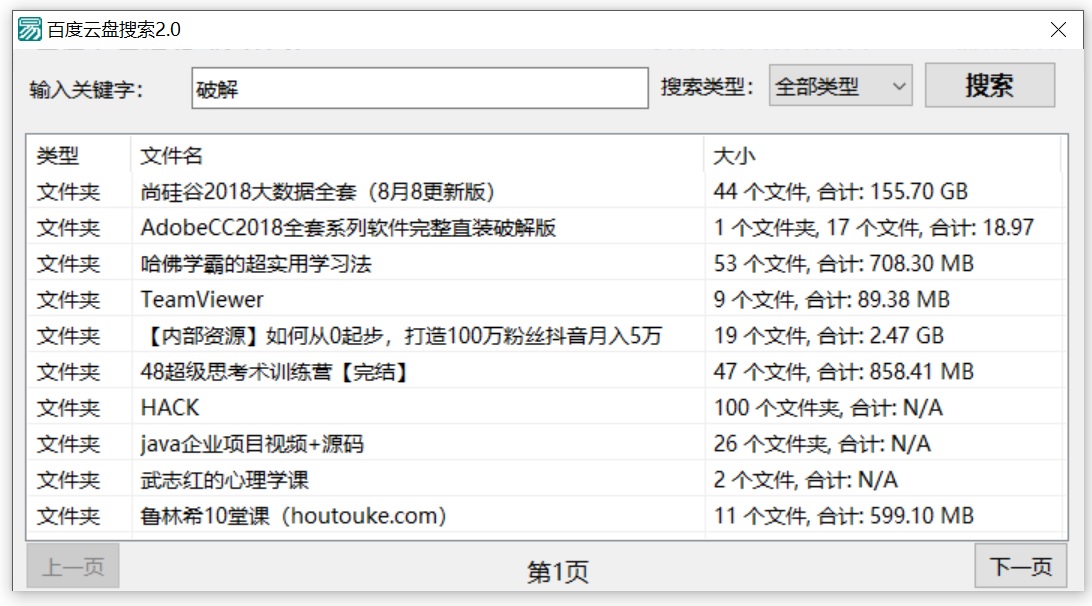The width and height of the screenshot is (1092, 606).
Task: Select row 鲁林希10堂课（houtouke.com）
Action: click(x=546, y=516)
